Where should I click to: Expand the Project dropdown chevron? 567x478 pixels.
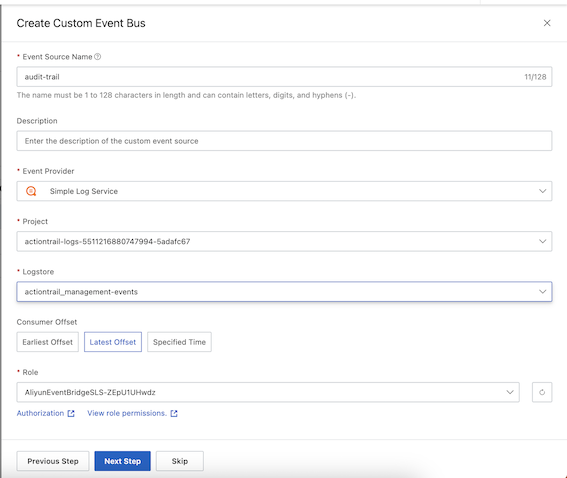point(542,241)
